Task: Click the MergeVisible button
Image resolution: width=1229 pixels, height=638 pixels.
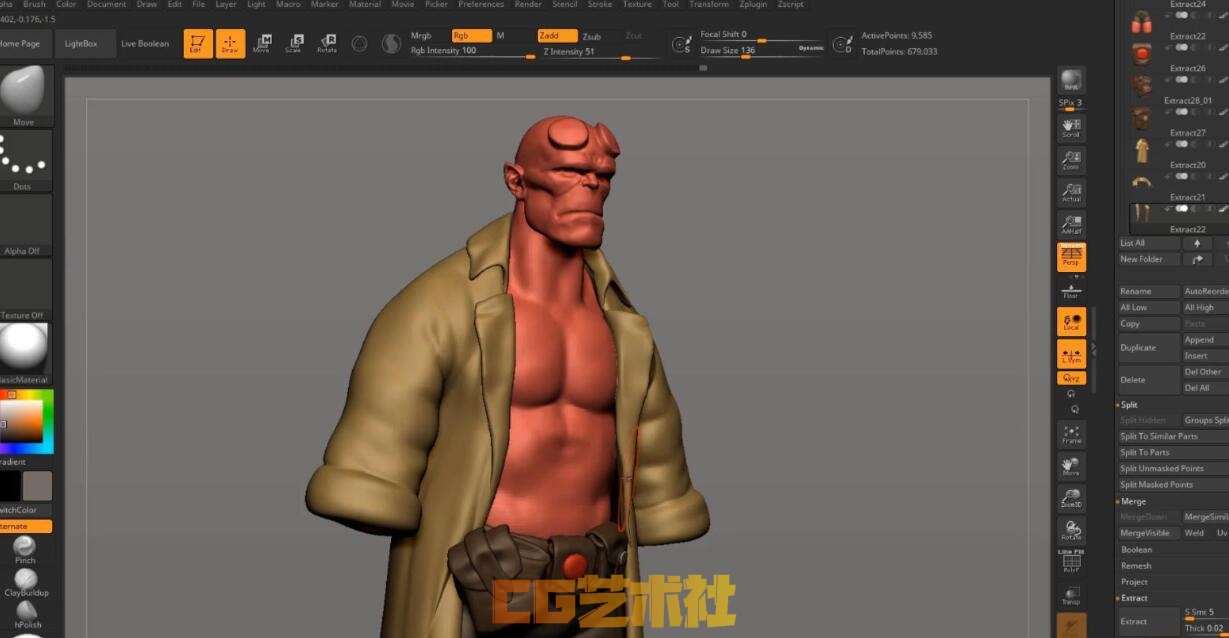Action: 1149,534
